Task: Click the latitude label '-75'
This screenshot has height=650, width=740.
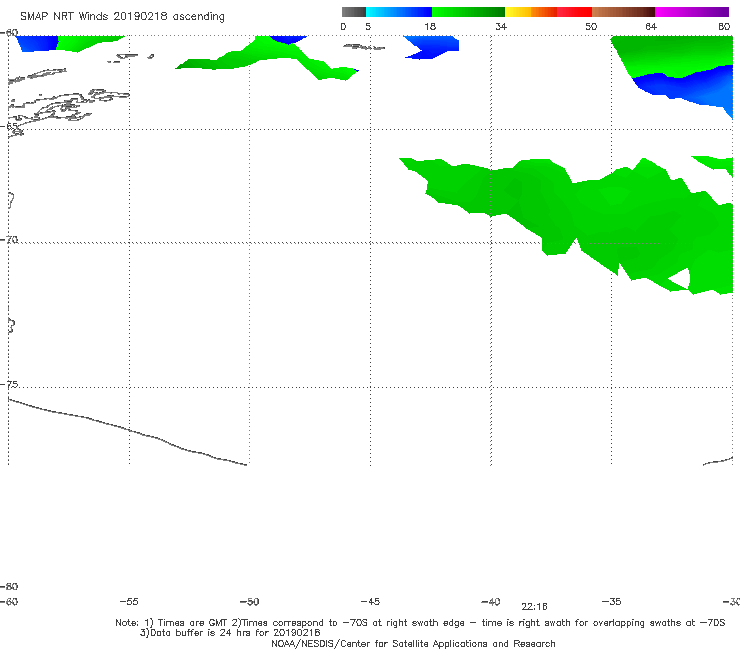Action: click(x=9, y=385)
